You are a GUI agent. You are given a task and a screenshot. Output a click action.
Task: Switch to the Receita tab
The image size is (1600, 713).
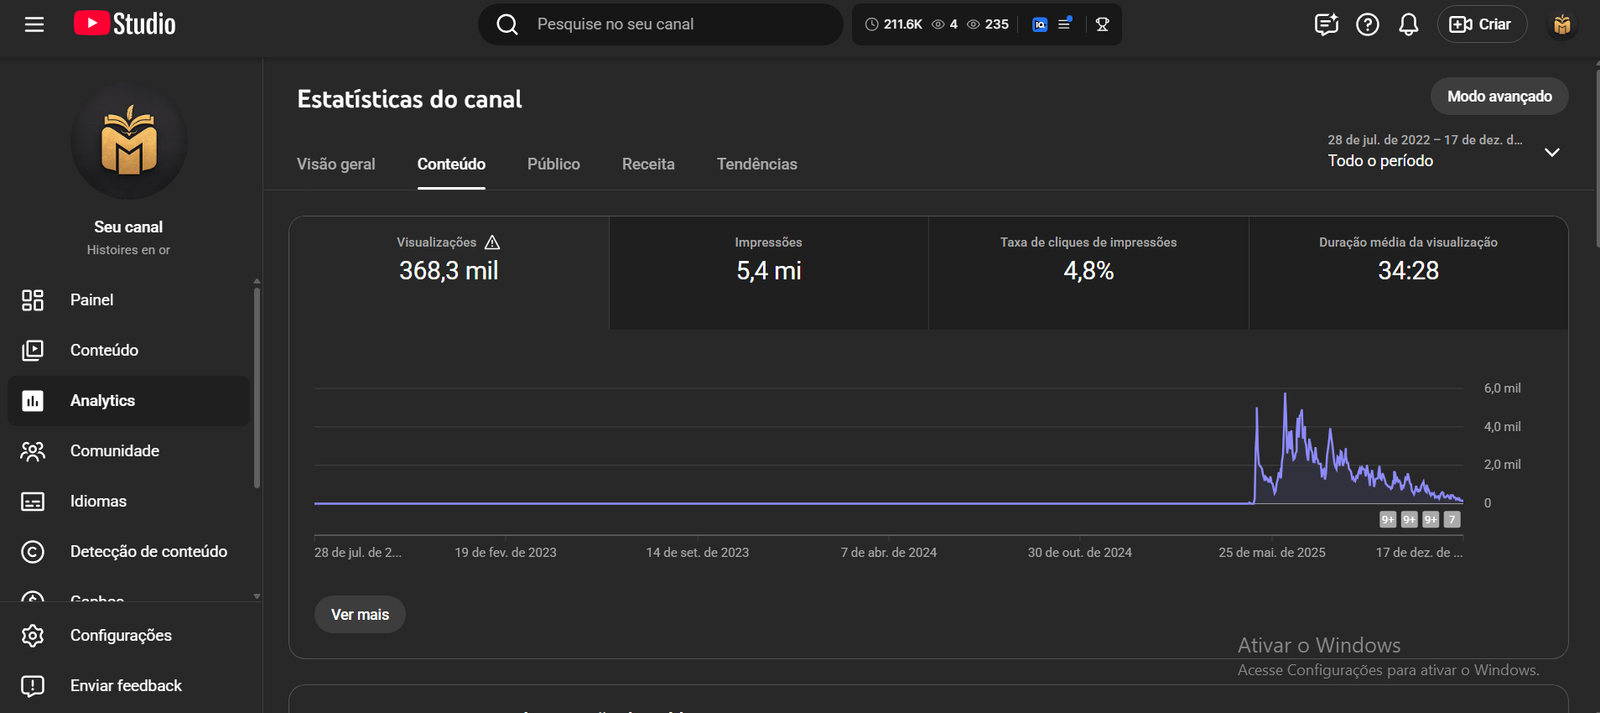click(x=648, y=164)
